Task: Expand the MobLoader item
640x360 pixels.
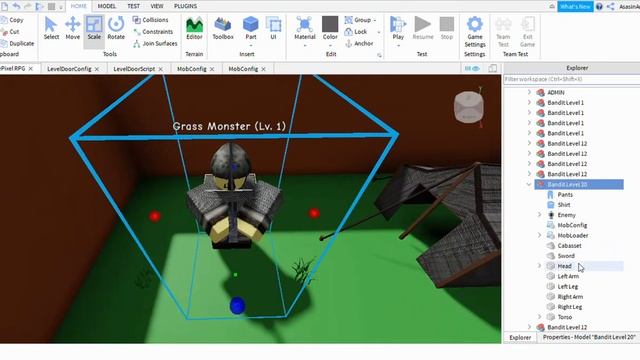Action: (540, 235)
